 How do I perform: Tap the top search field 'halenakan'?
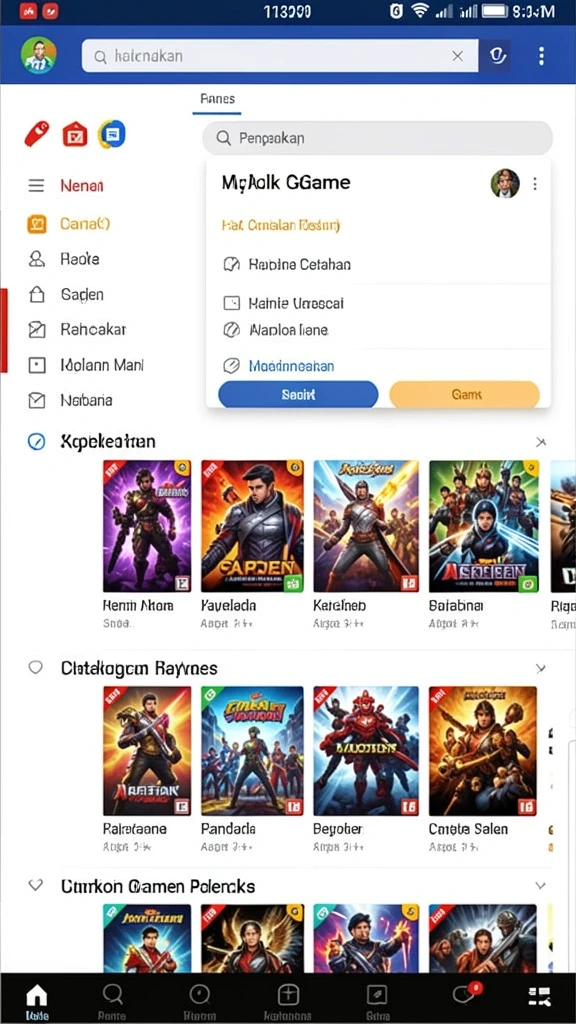(280, 56)
